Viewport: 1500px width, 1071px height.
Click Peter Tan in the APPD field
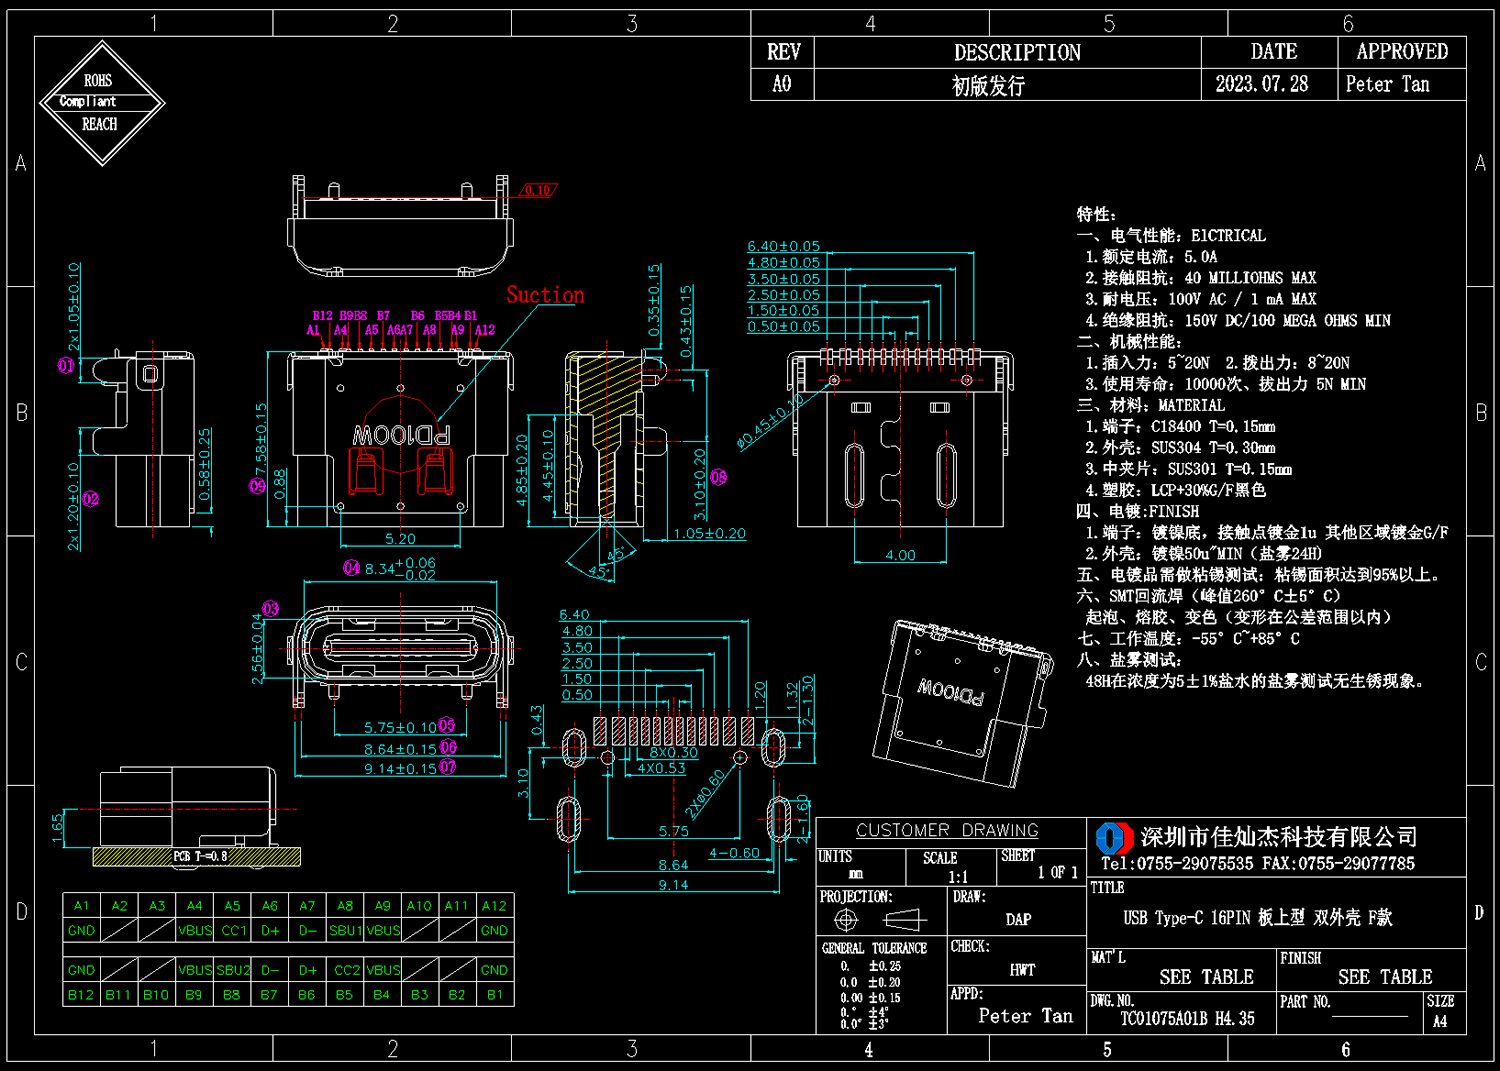(1025, 1016)
